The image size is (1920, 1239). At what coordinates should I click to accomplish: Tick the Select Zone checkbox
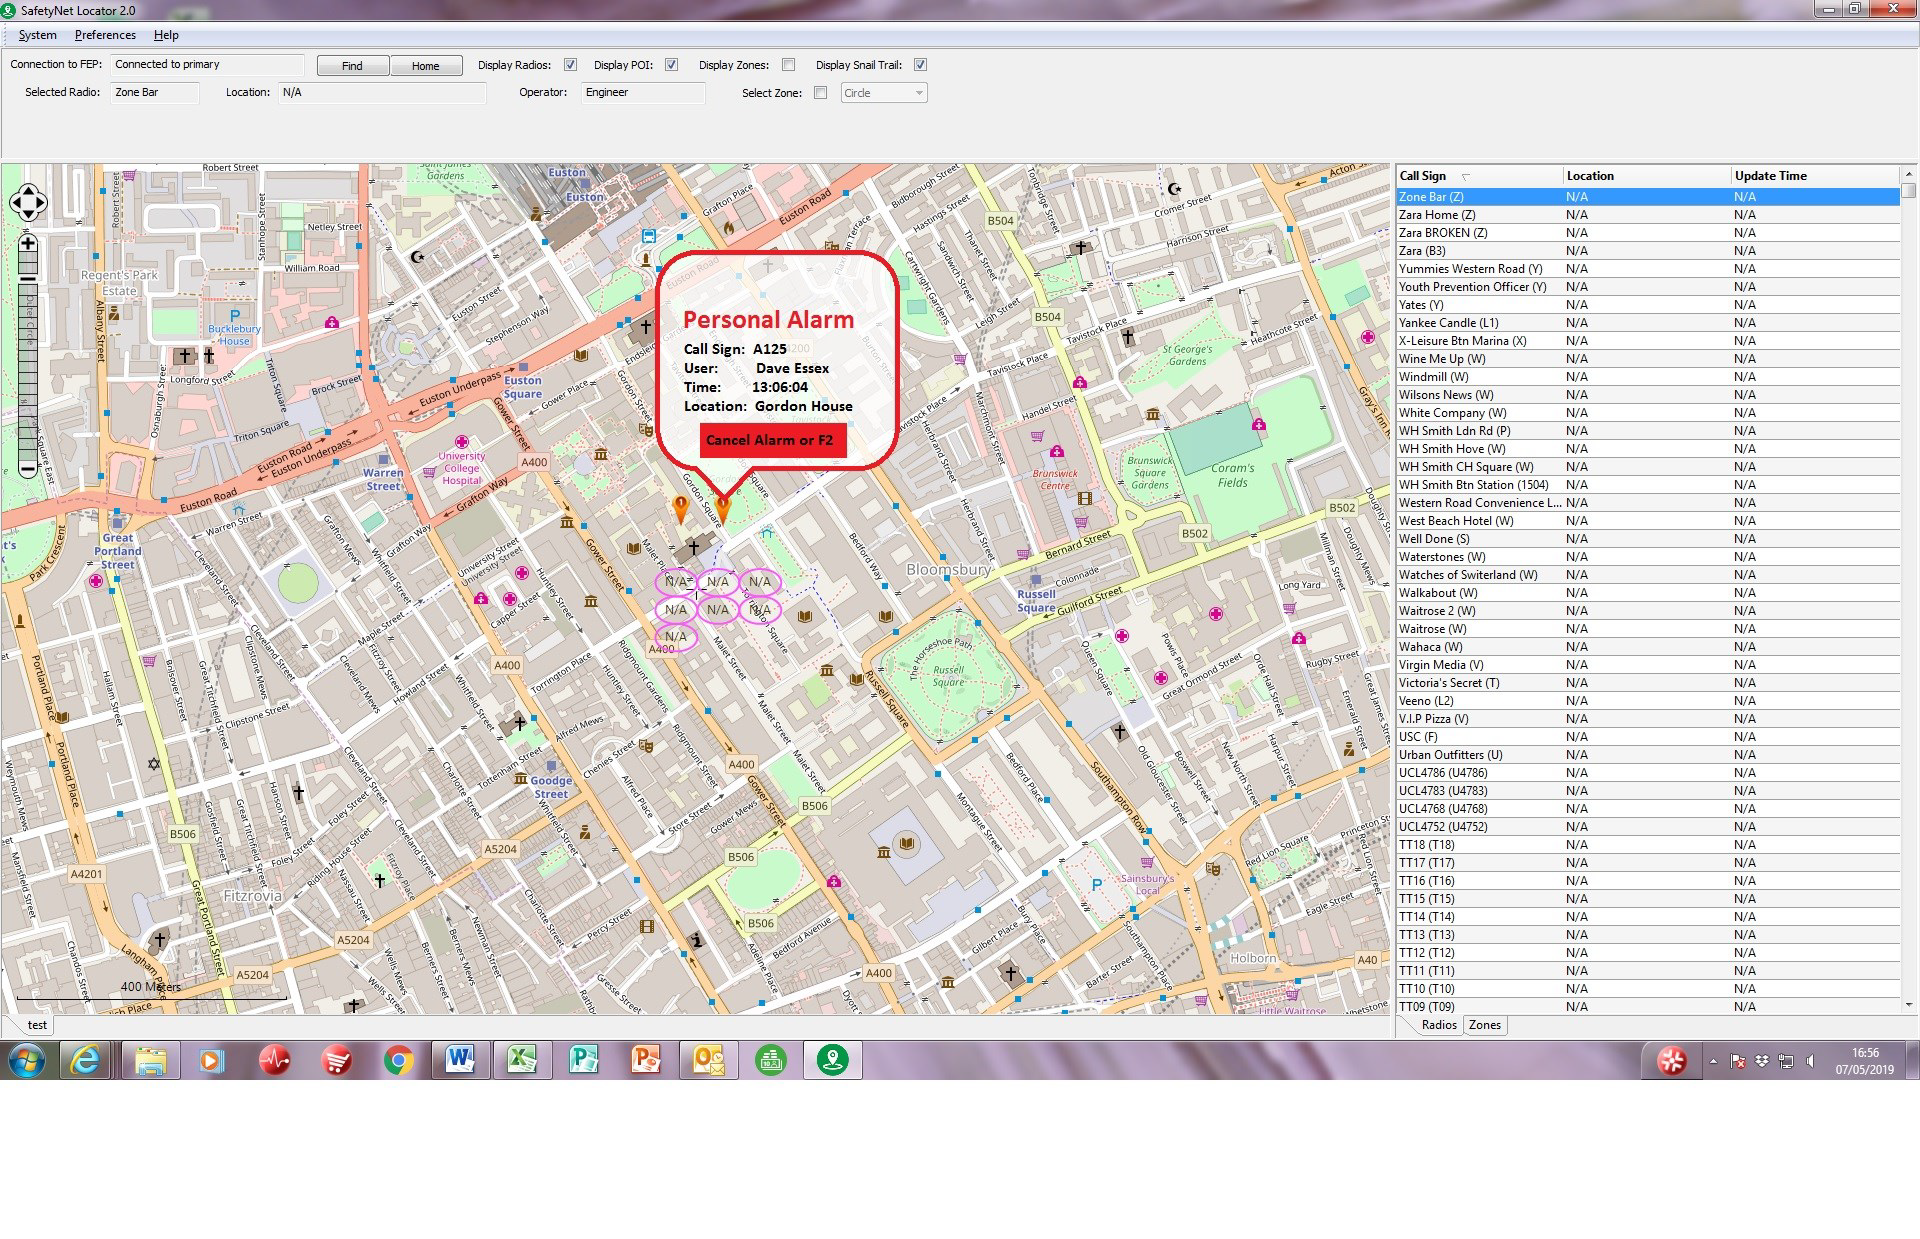point(820,93)
